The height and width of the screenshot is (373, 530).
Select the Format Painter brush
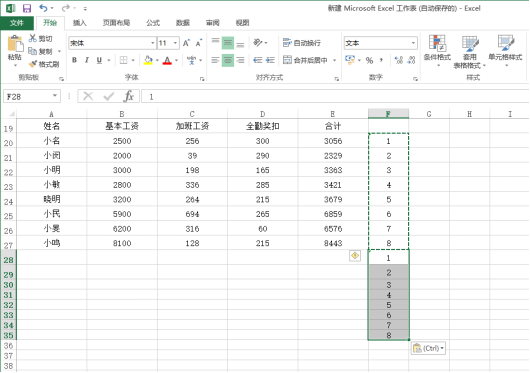33,64
